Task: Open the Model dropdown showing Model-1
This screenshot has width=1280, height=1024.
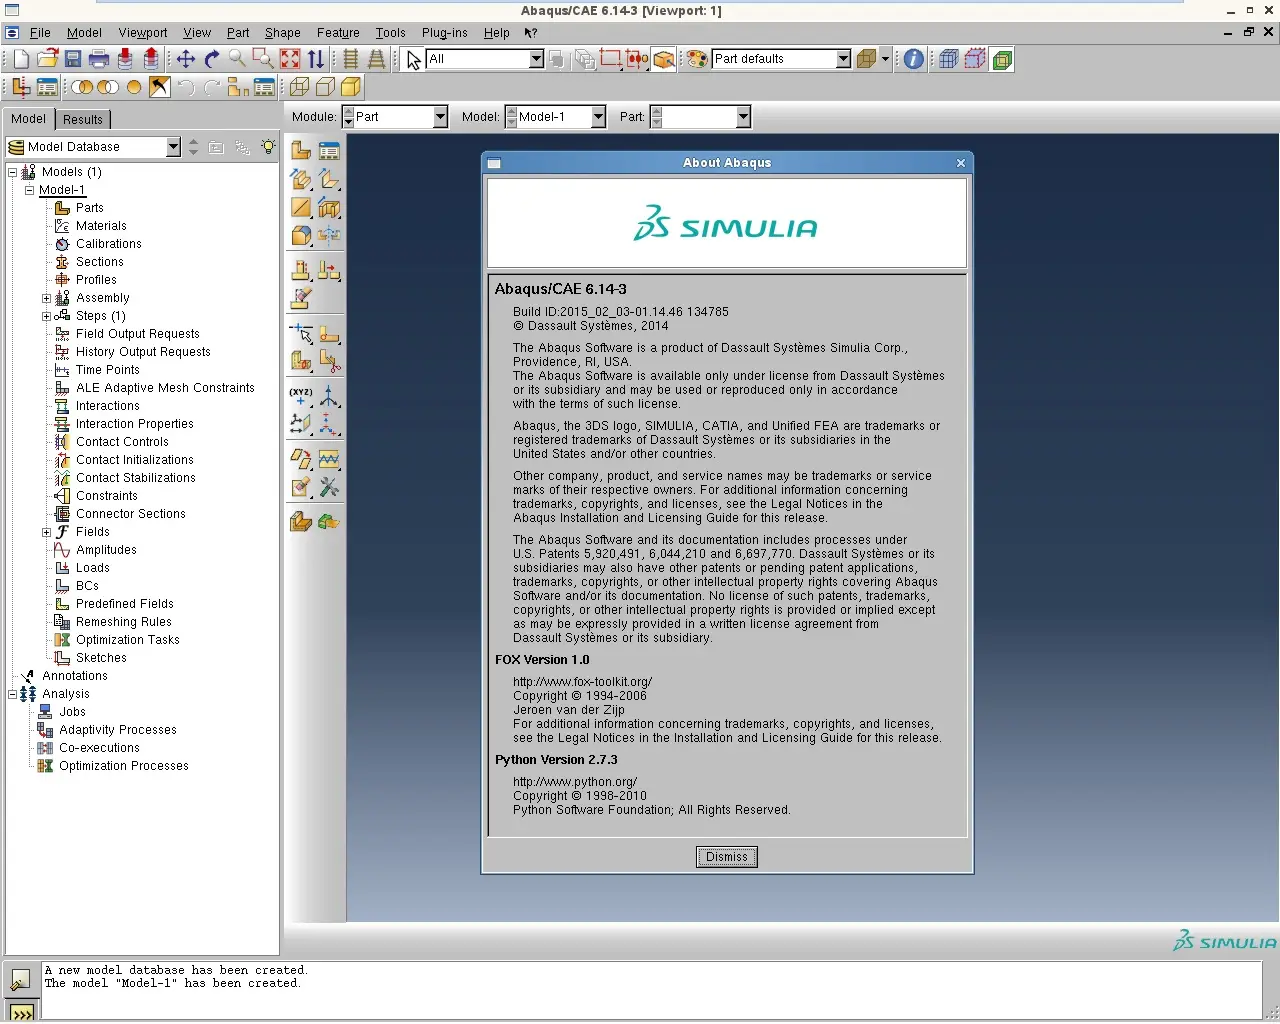Action: pos(598,117)
